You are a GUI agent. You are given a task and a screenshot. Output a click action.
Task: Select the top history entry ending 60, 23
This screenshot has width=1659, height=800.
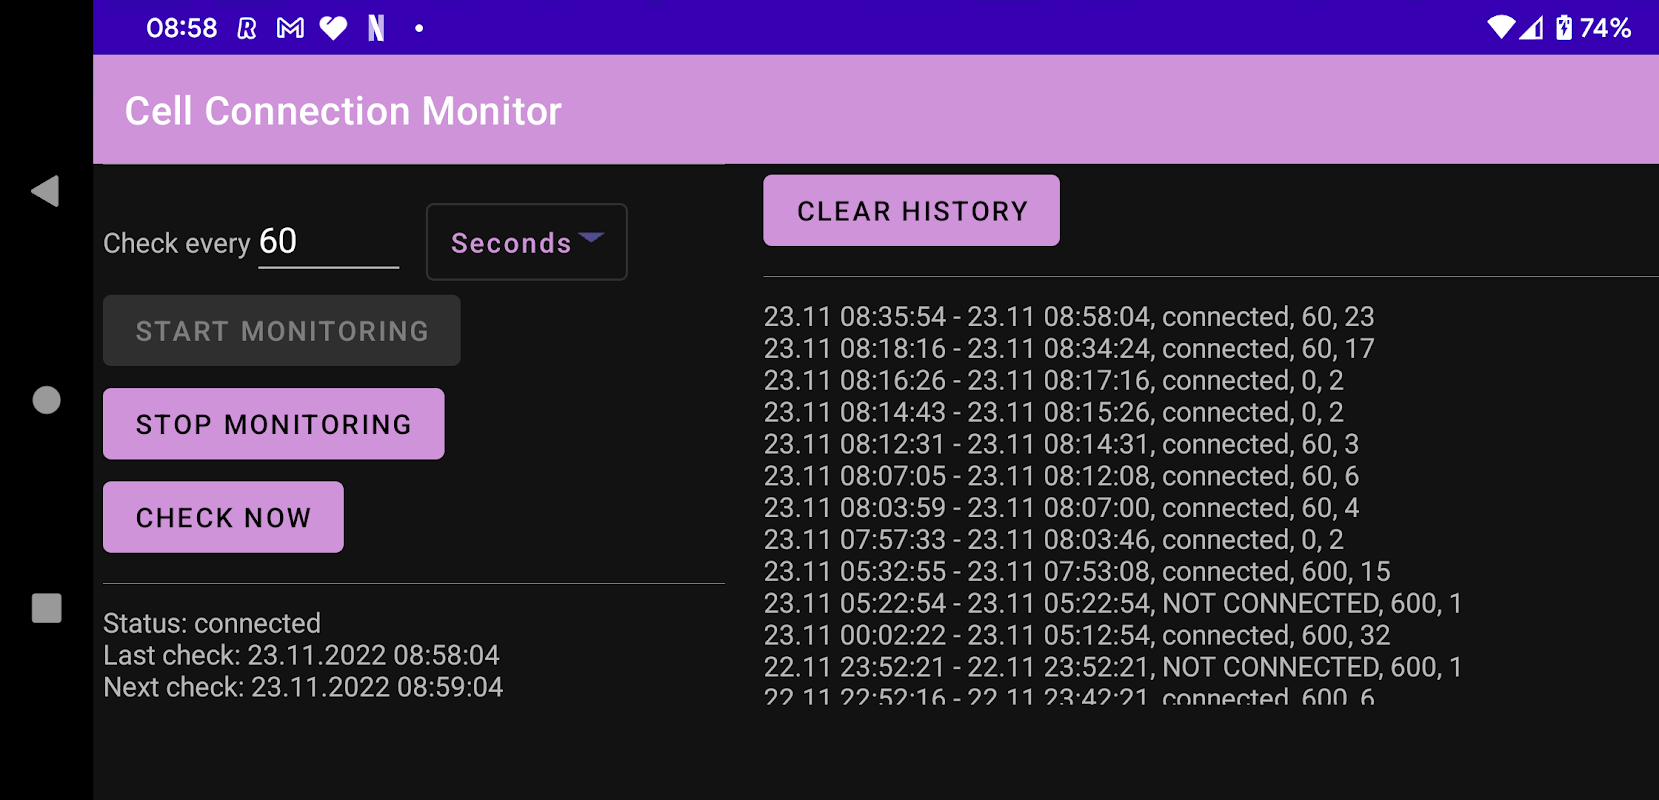click(1069, 316)
